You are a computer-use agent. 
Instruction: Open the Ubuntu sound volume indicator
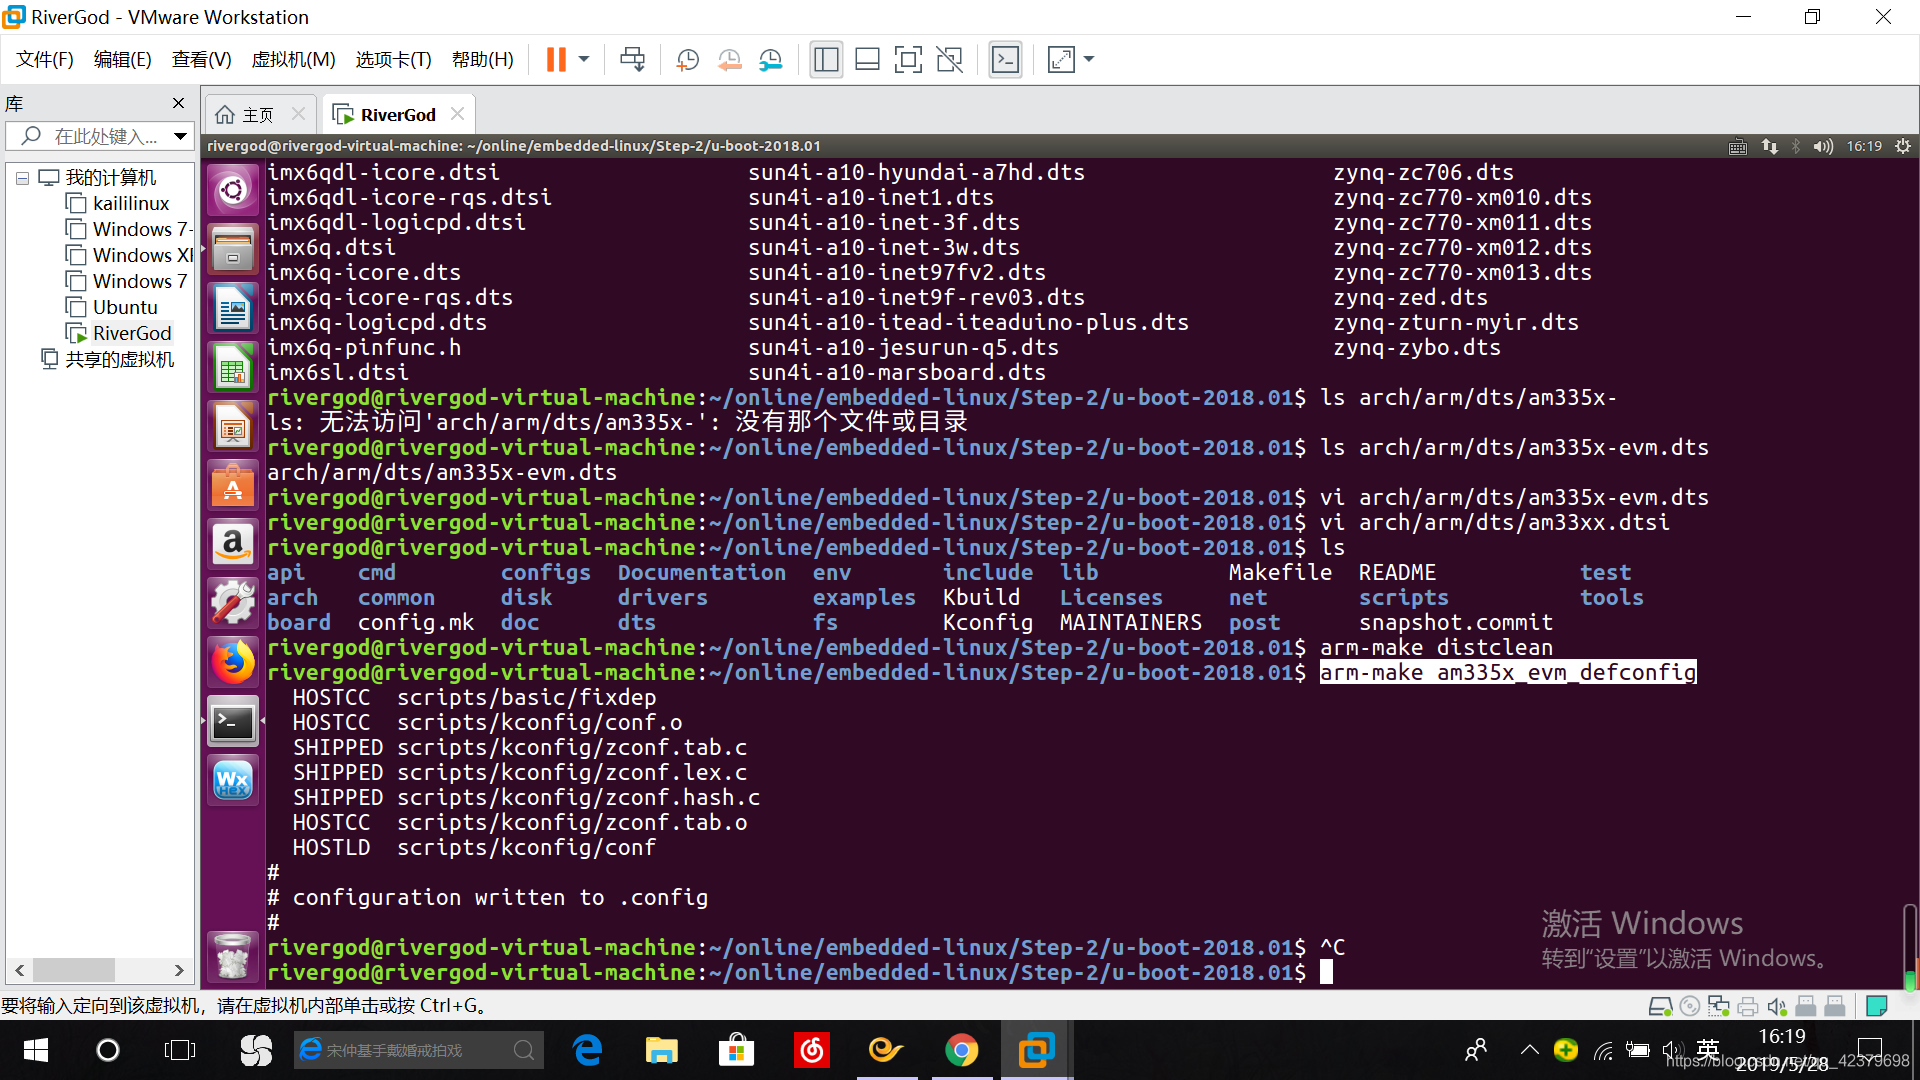point(1823,146)
